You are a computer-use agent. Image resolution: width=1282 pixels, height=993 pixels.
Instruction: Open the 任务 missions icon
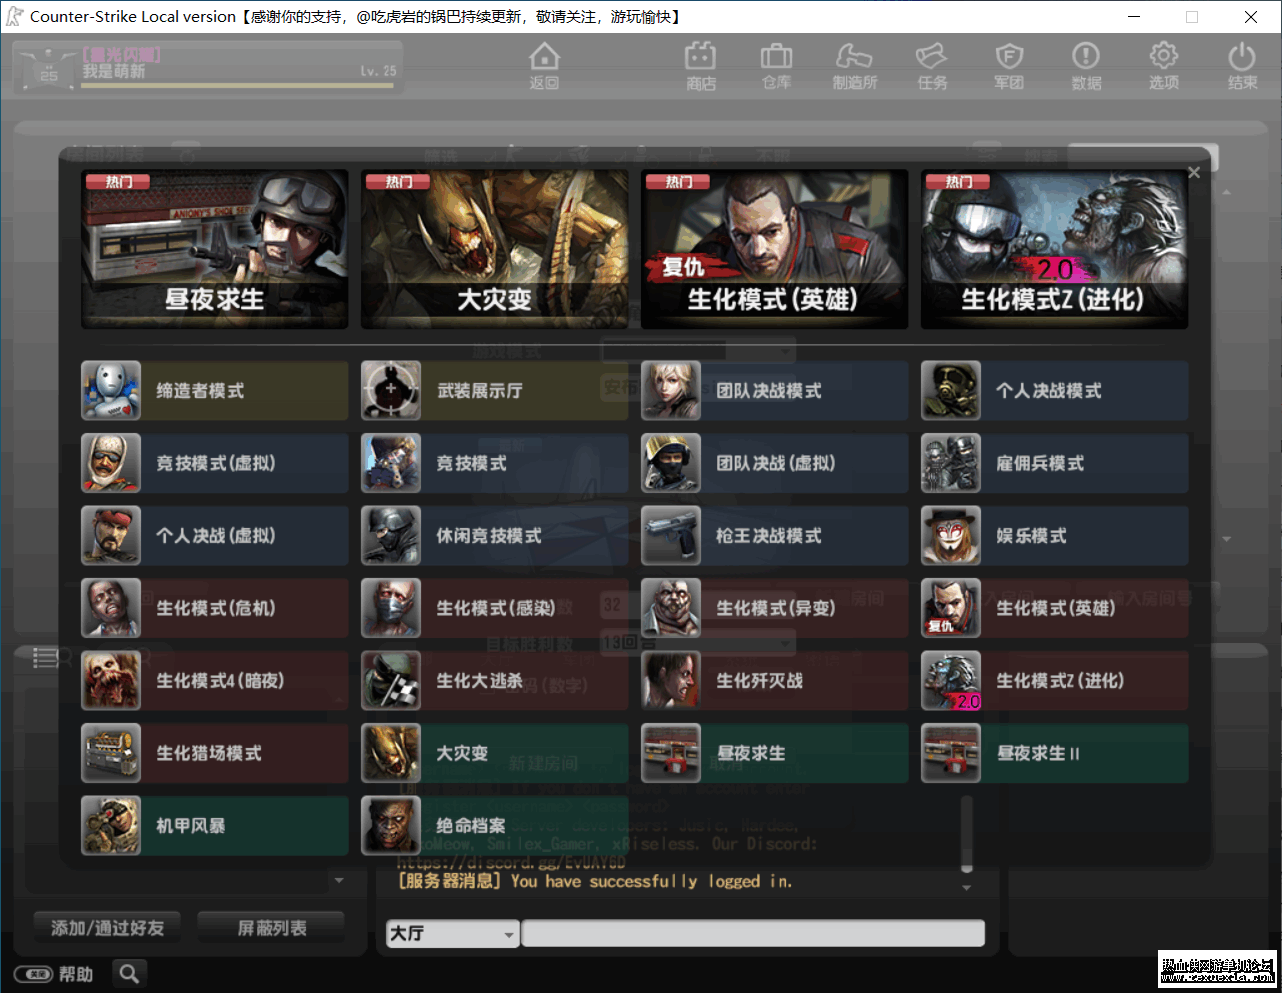[x=932, y=66]
